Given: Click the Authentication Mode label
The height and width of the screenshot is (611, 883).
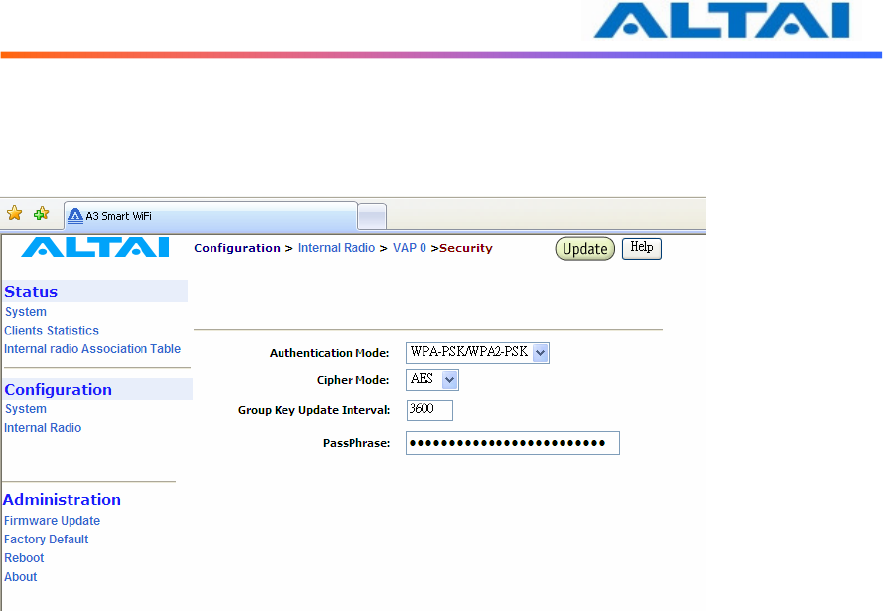Looking at the screenshot, I should coord(329,353).
